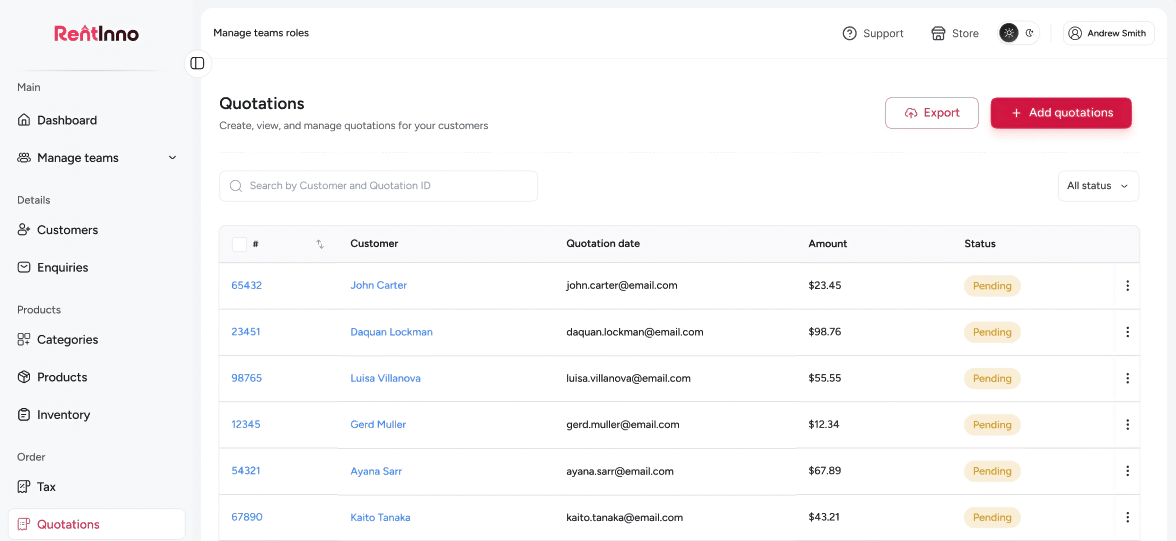
Task: Open quotation 65432 link
Action: tap(247, 285)
